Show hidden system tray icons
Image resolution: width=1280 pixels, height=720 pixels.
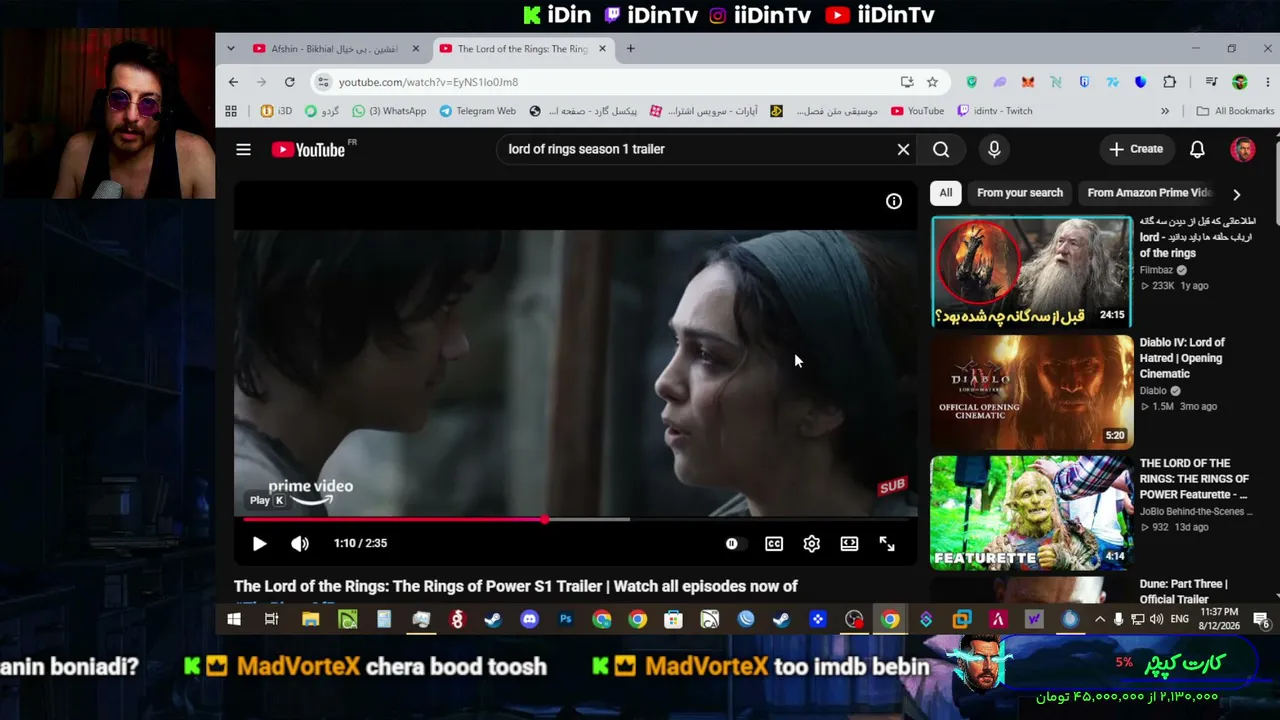coord(1100,620)
